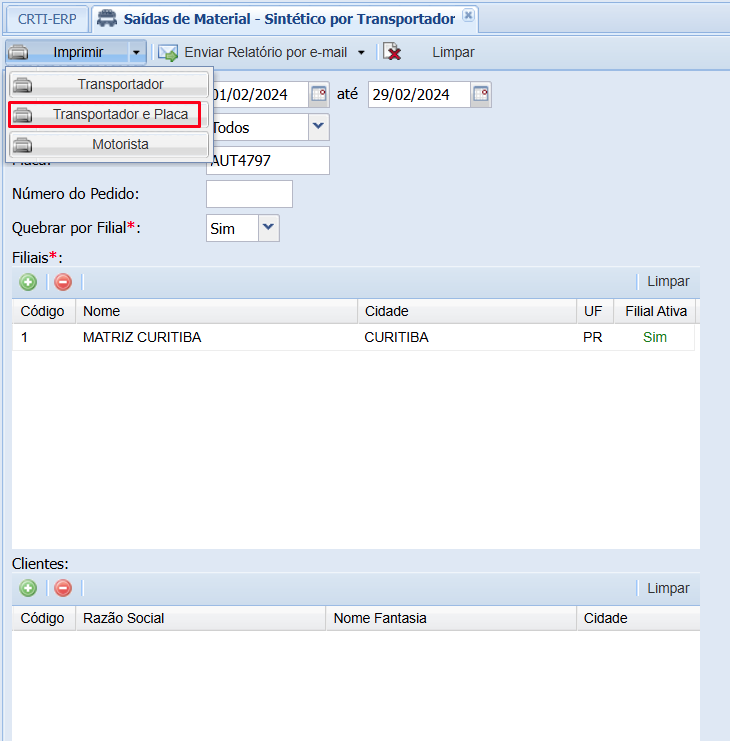Click the 29/02/2024 end date field
Image resolution: width=730 pixels, height=741 pixels.
419,95
